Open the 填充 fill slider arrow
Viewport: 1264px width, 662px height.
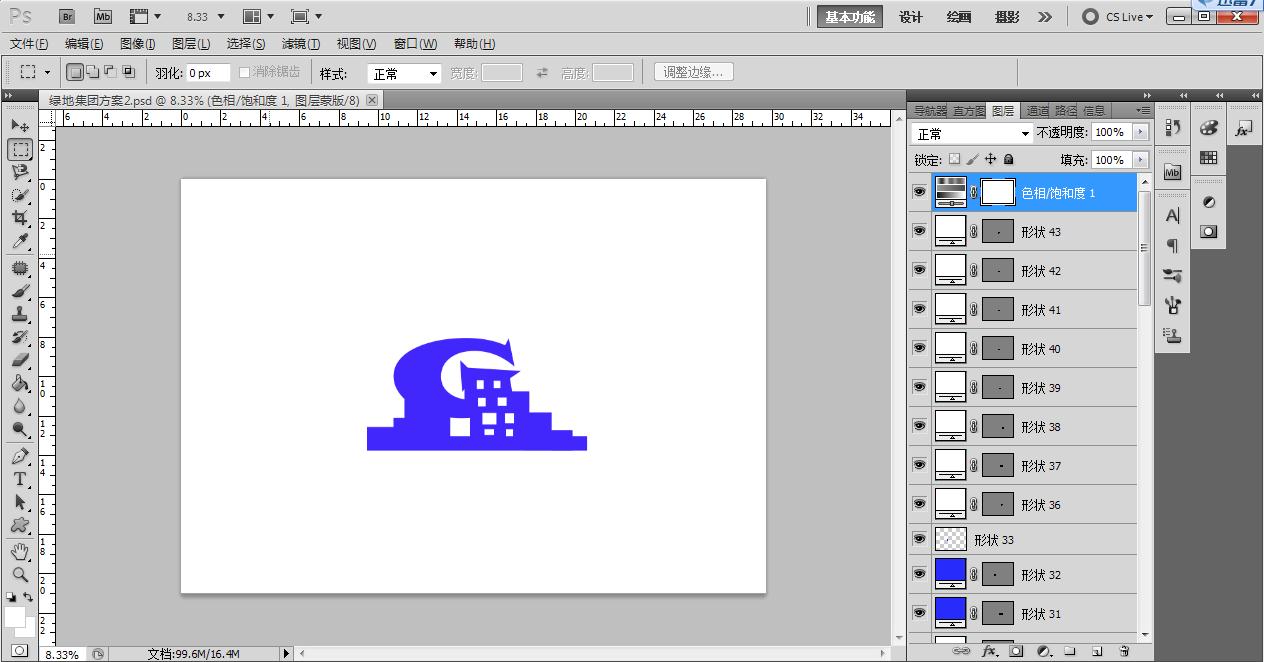coord(1140,160)
